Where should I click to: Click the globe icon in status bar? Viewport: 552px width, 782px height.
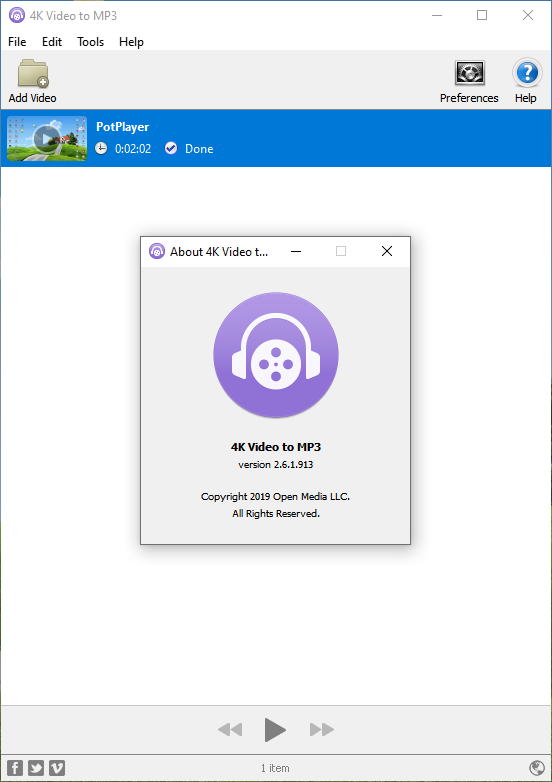tap(537, 767)
